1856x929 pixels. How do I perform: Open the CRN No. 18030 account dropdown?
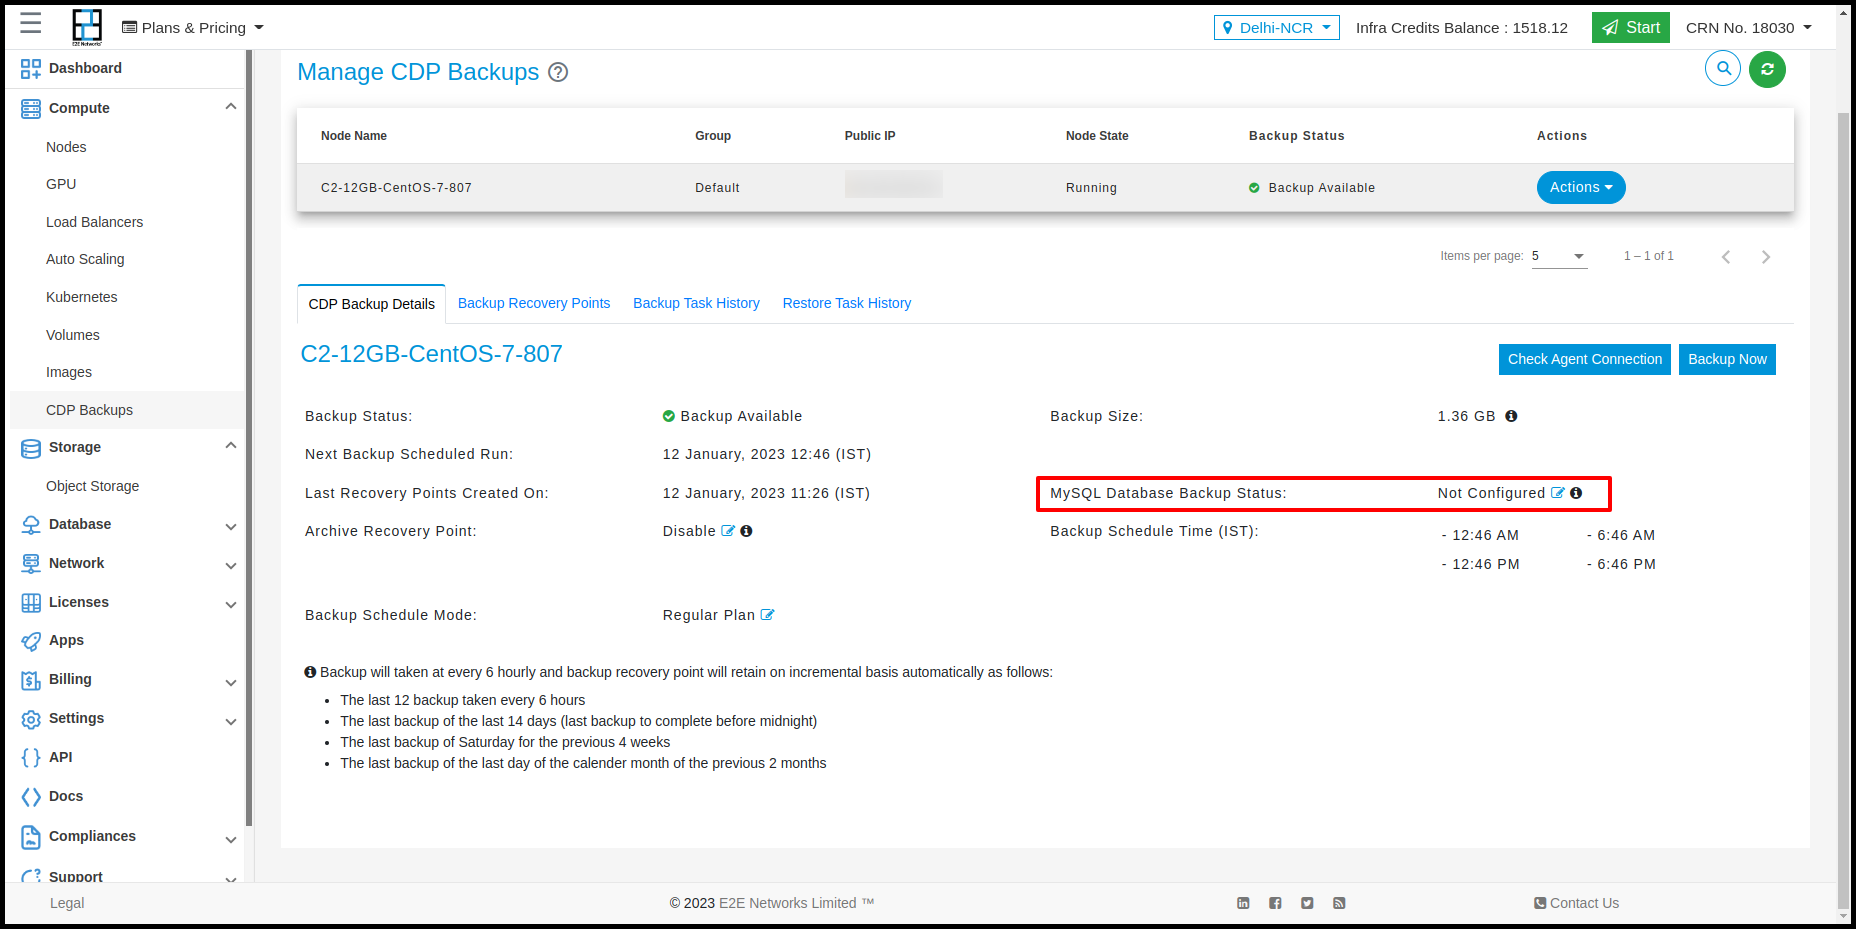coord(1748,28)
